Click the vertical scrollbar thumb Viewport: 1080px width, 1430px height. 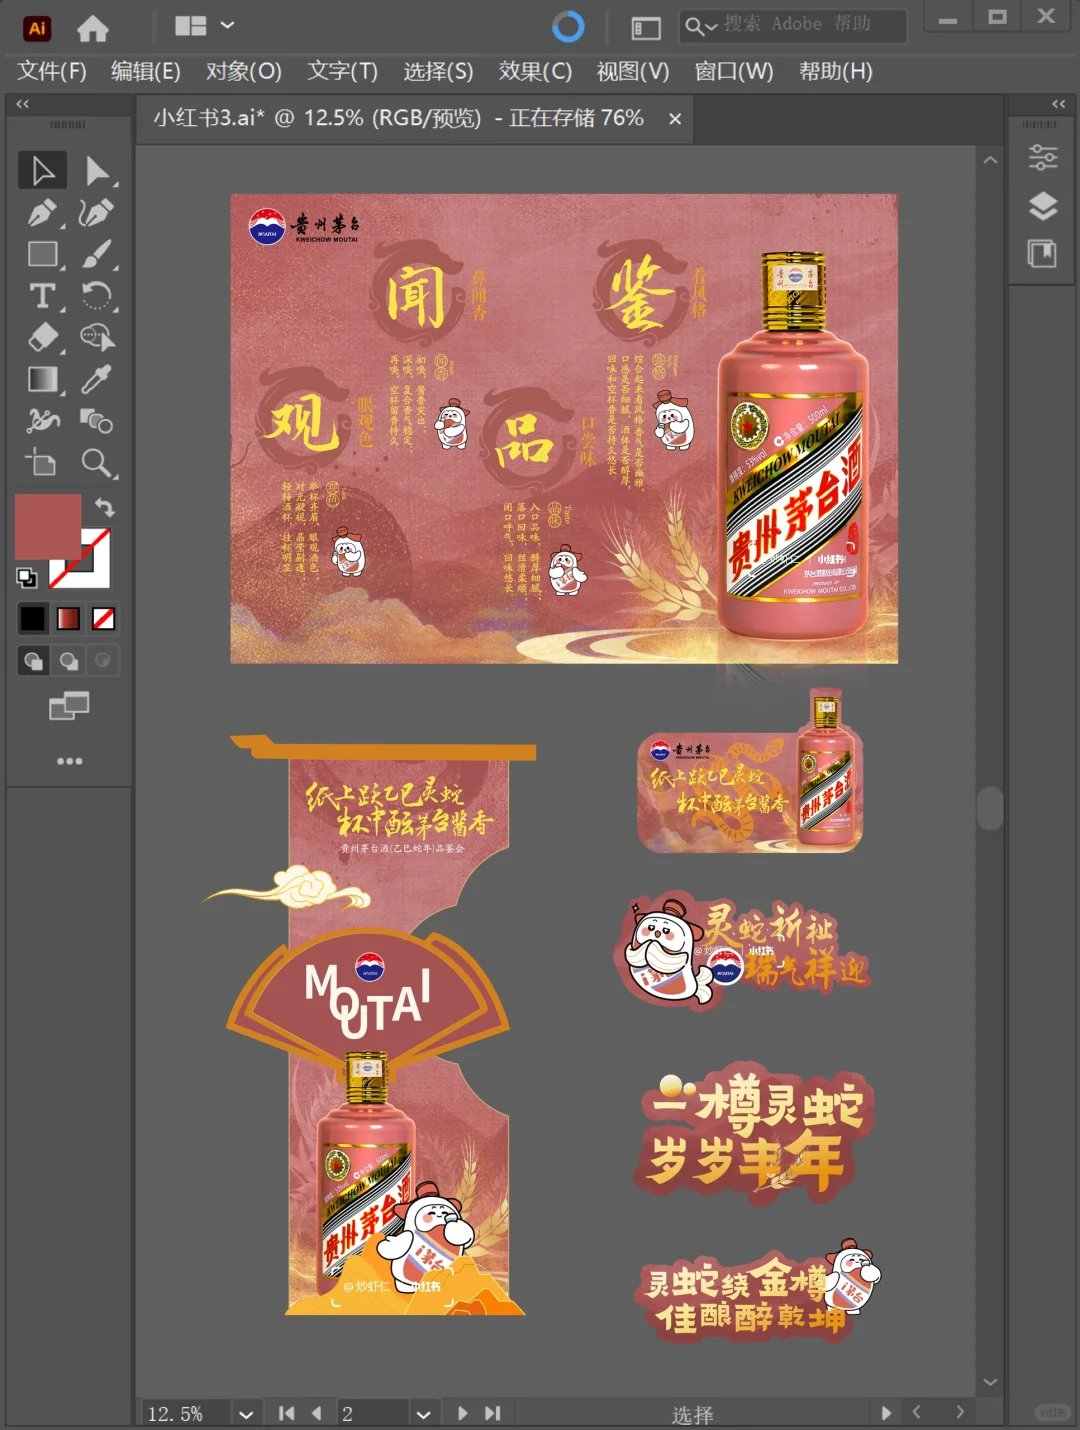990,808
